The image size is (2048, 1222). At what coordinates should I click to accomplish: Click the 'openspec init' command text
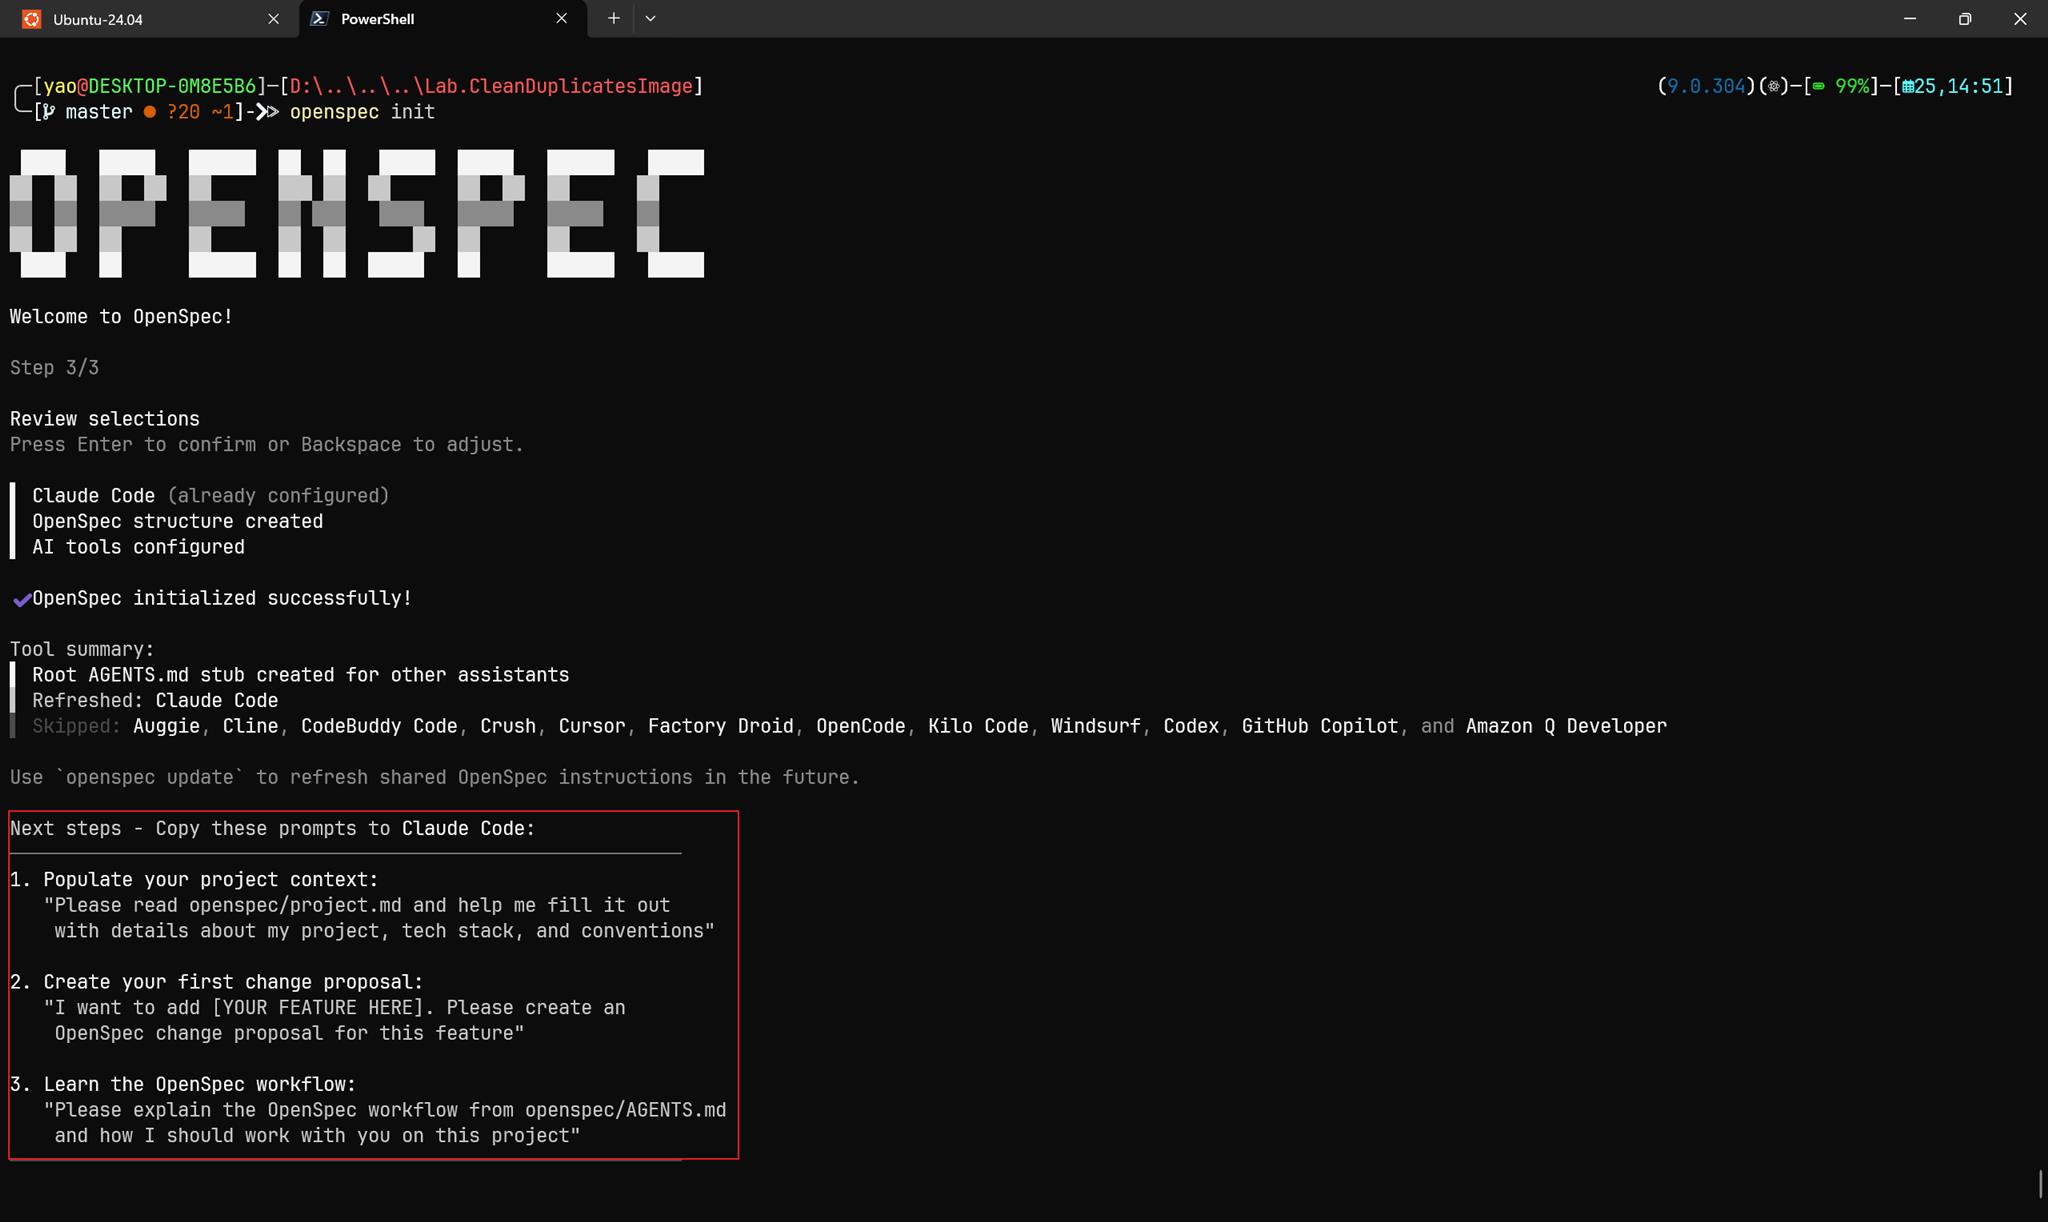coord(362,112)
